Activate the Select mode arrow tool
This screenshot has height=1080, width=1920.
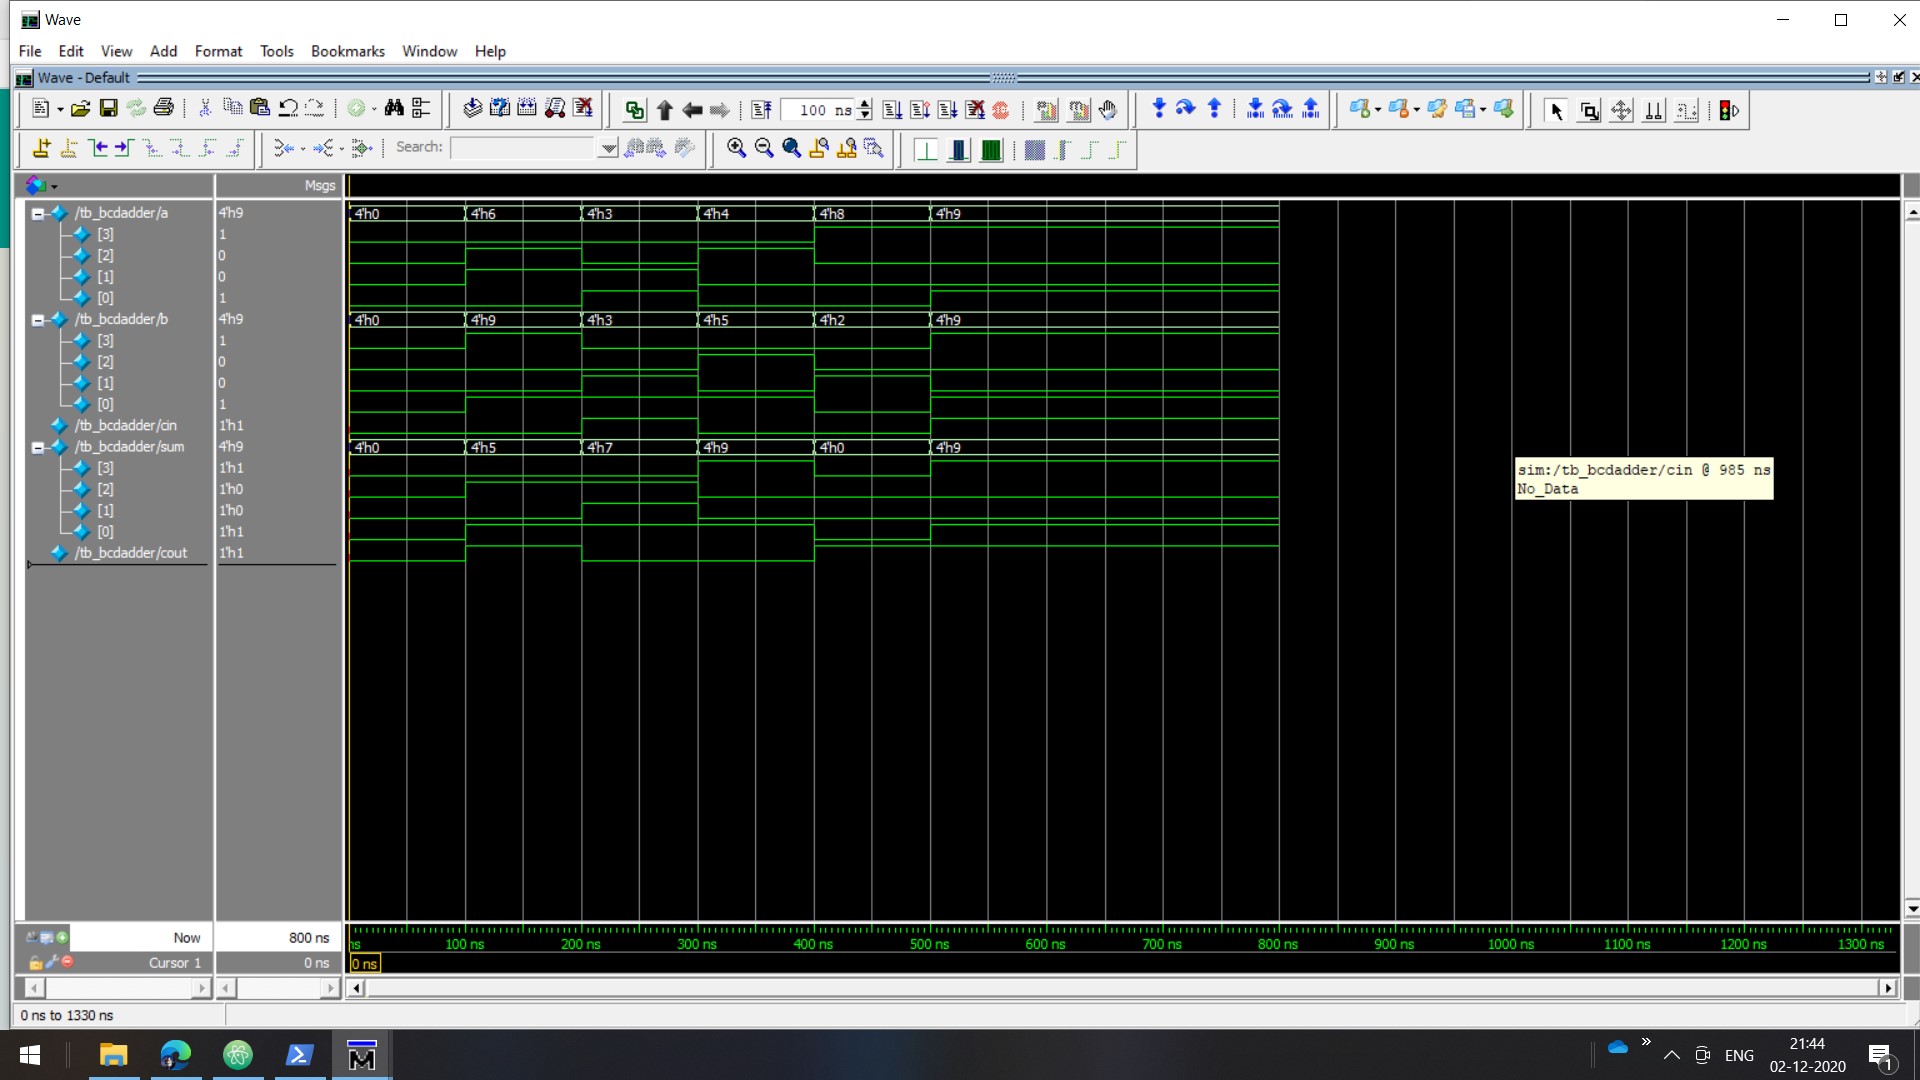1555,111
